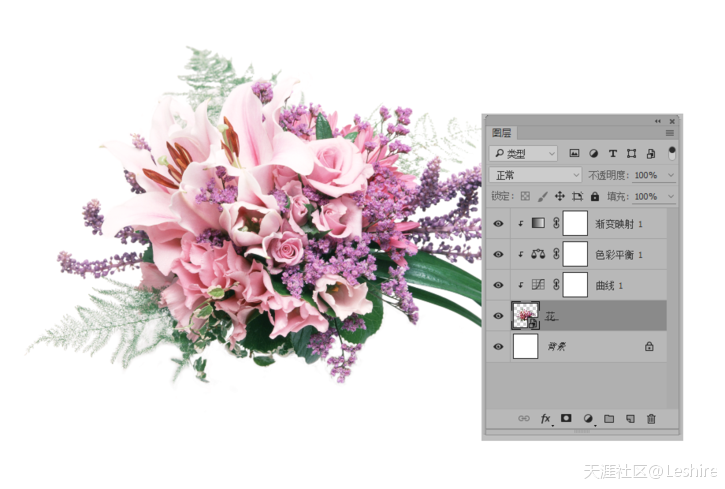Create new fill or adjustment layer
The width and height of the screenshot is (725, 489).
[588, 418]
